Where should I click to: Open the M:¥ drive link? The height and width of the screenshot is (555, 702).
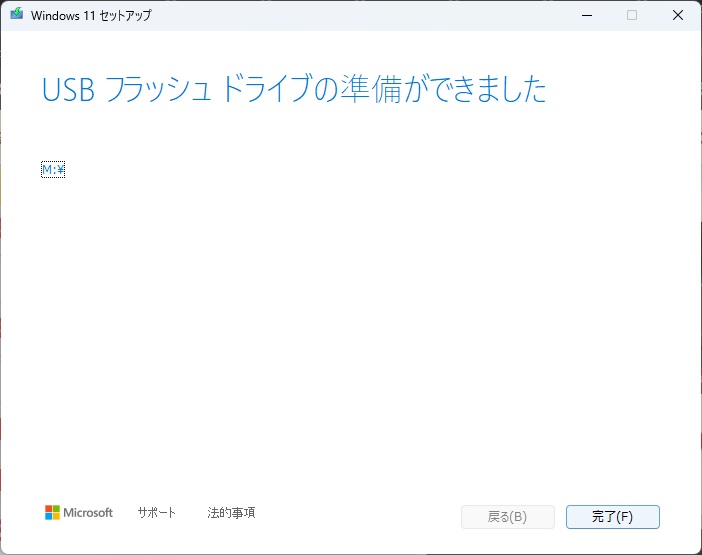tap(53, 170)
